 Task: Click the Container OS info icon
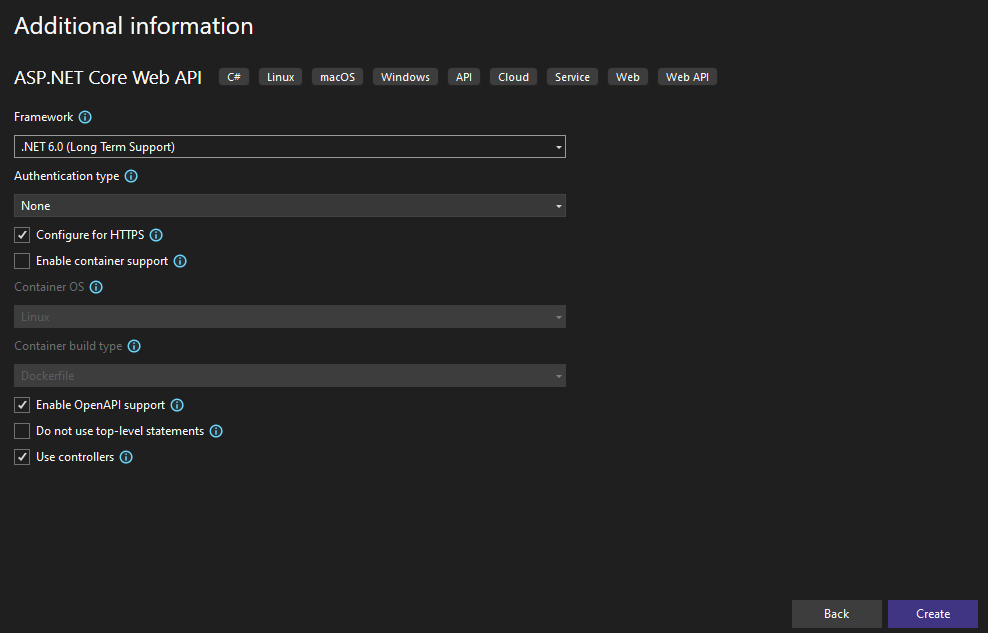click(96, 287)
